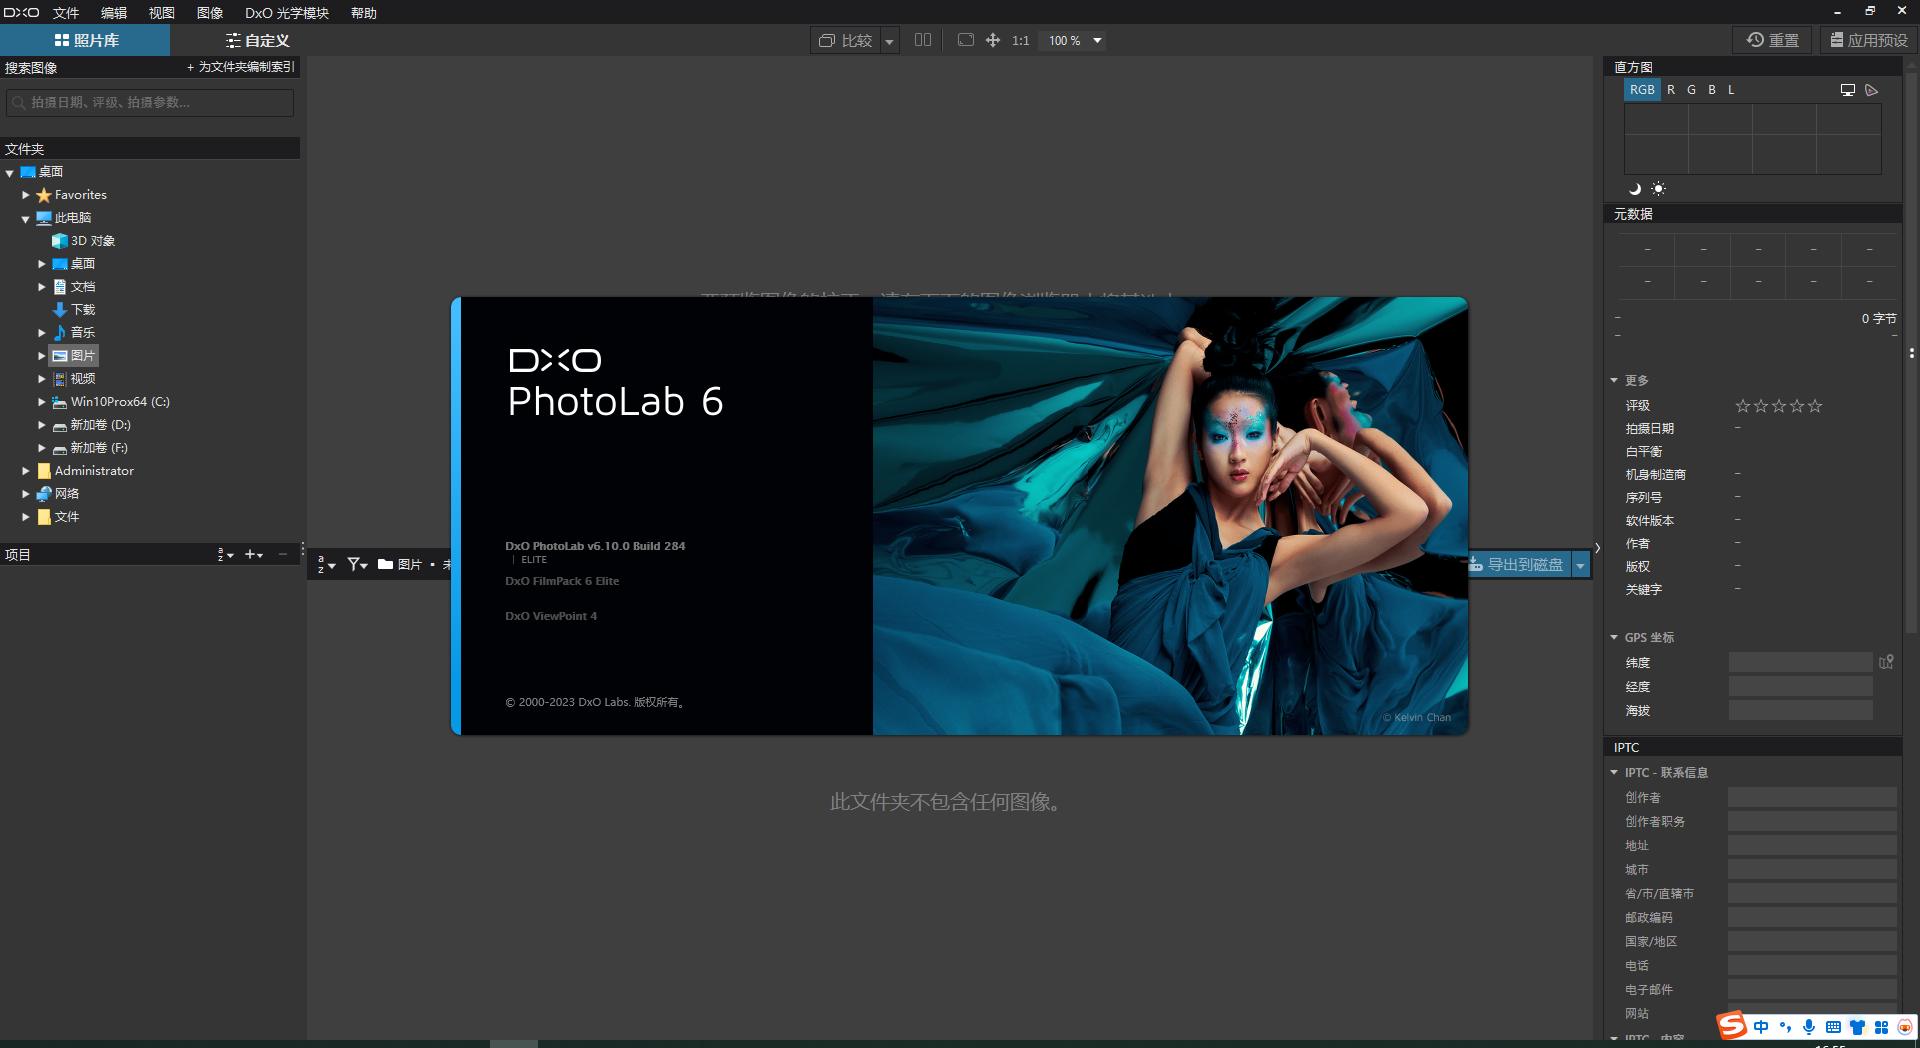Click the GPS map location icon beside 纬度
This screenshot has height=1048, width=1920.
1886,662
